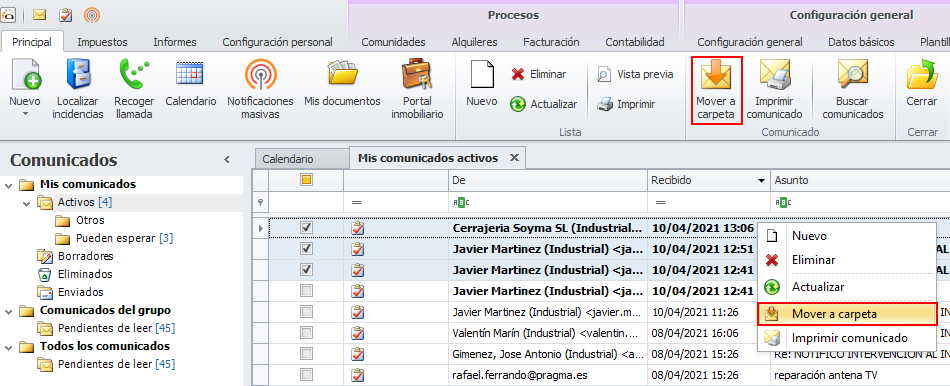The image size is (950, 386).
Task: Click the clipboard icon in quick access bar
Action: click(x=66, y=15)
